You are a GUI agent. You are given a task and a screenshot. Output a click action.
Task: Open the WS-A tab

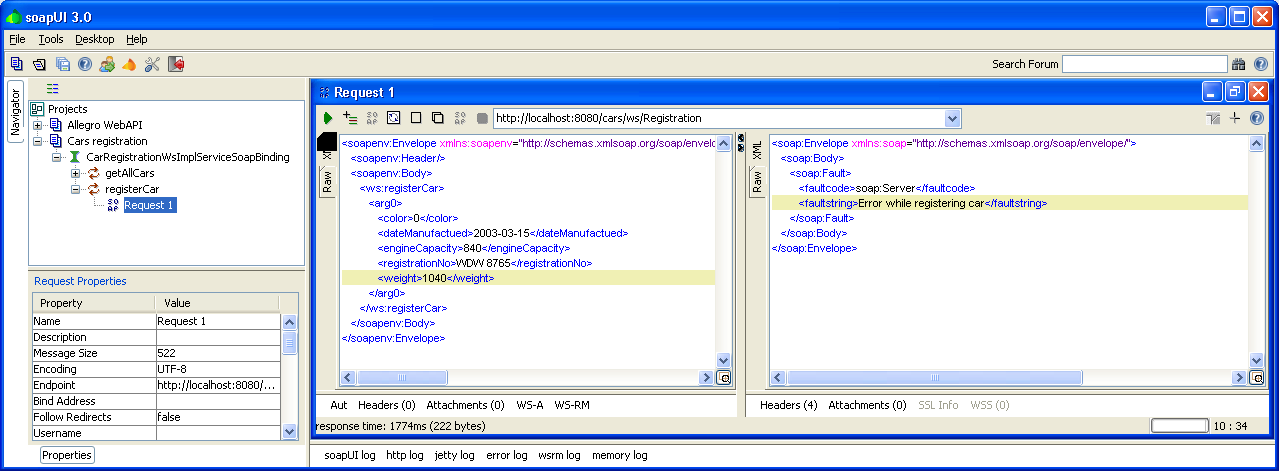tap(529, 405)
